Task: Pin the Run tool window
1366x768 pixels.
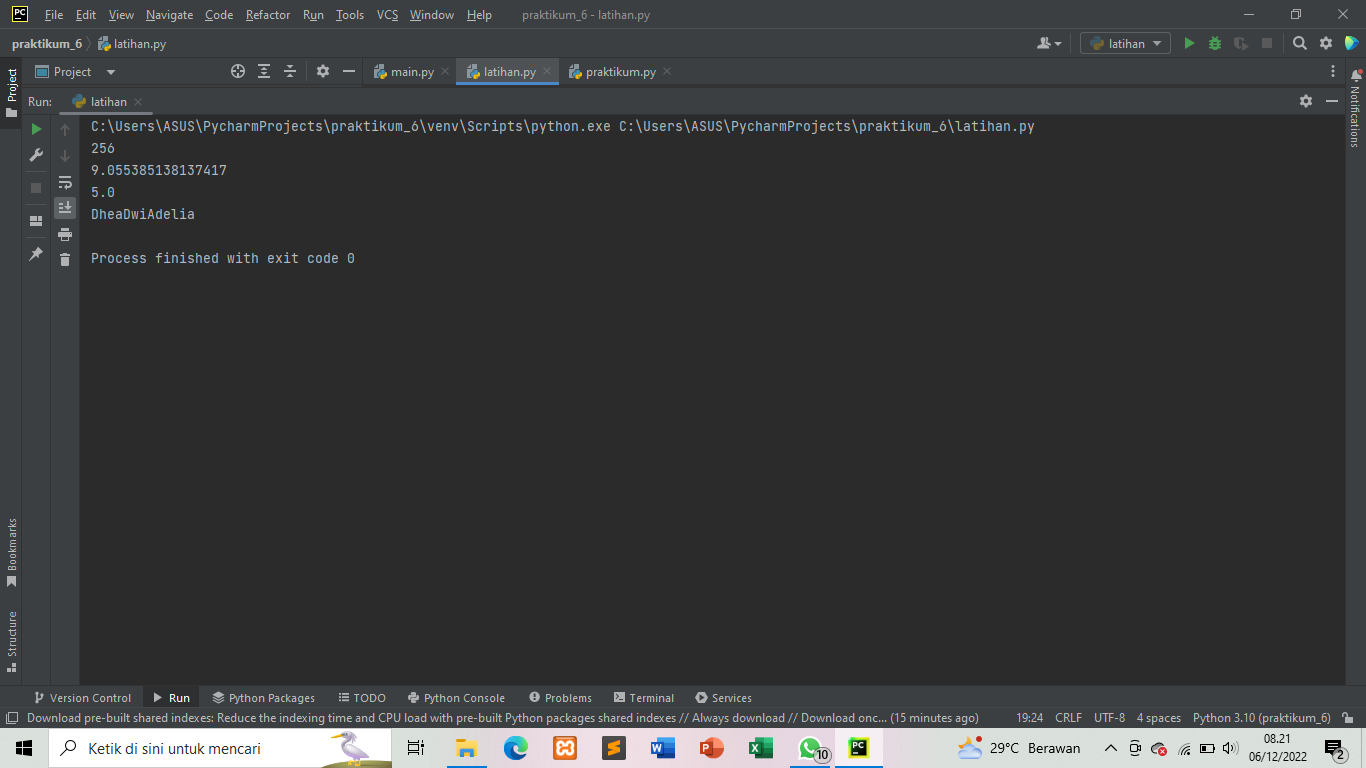Action: point(35,254)
